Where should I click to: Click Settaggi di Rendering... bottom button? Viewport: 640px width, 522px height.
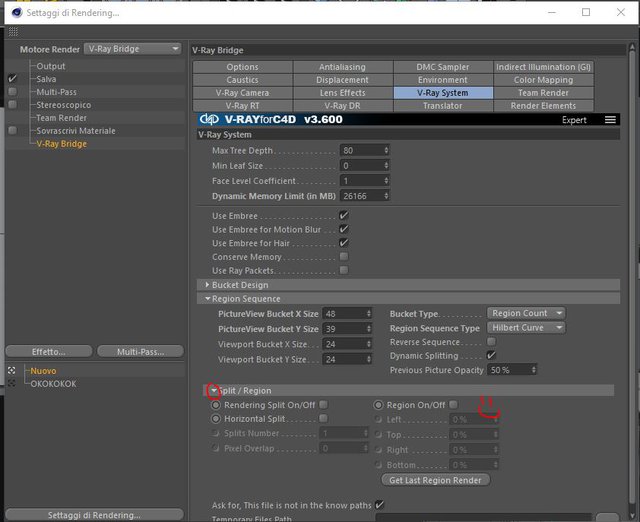[x=94, y=515]
